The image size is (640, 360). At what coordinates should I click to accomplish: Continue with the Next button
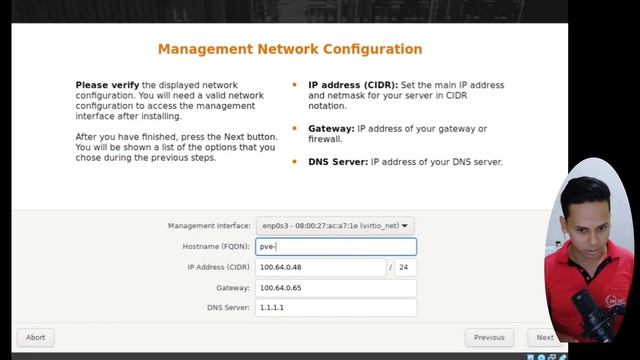[x=545, y=338]
